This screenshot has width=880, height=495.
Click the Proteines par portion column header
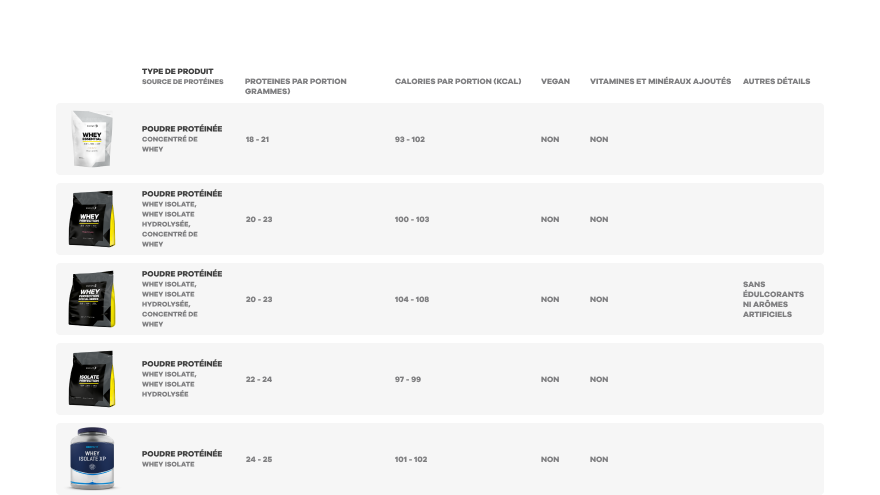[x=295, y=86]
